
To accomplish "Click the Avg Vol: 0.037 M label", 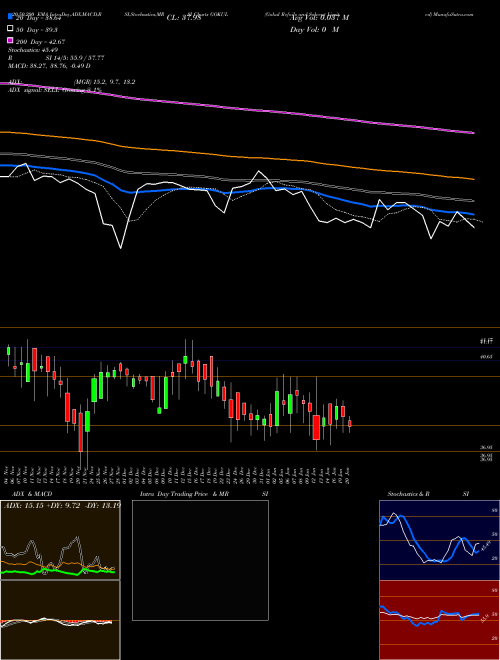I will tap(319, 18).
